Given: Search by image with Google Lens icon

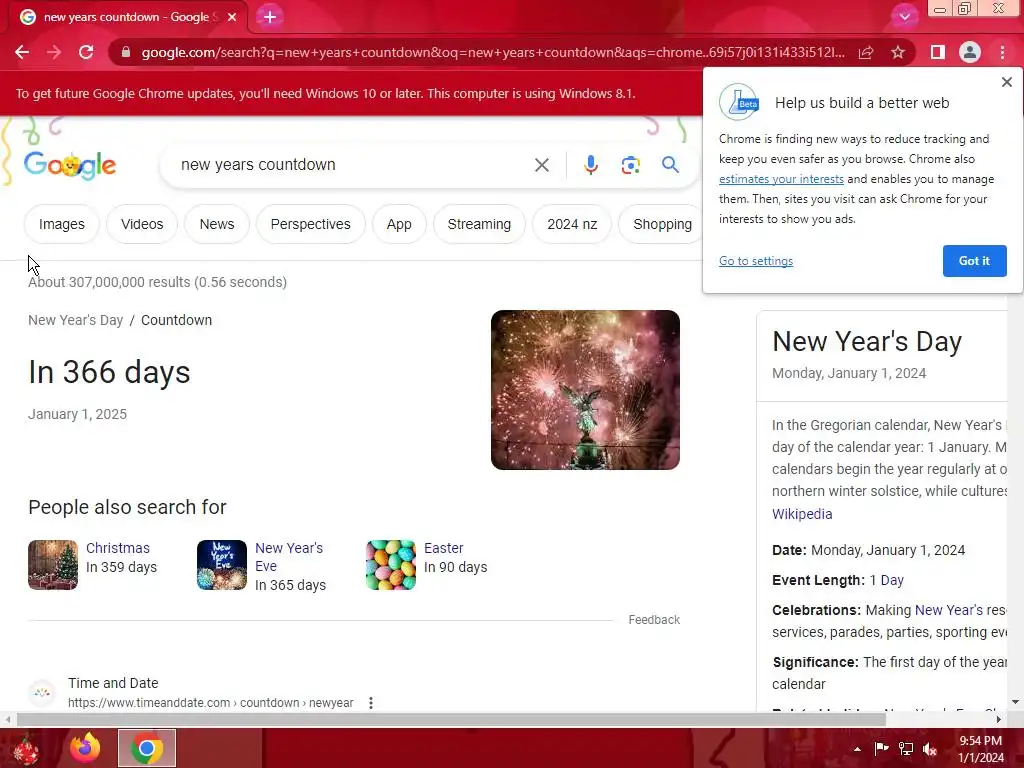Looking at the screenshot, I should pos(630,165).
